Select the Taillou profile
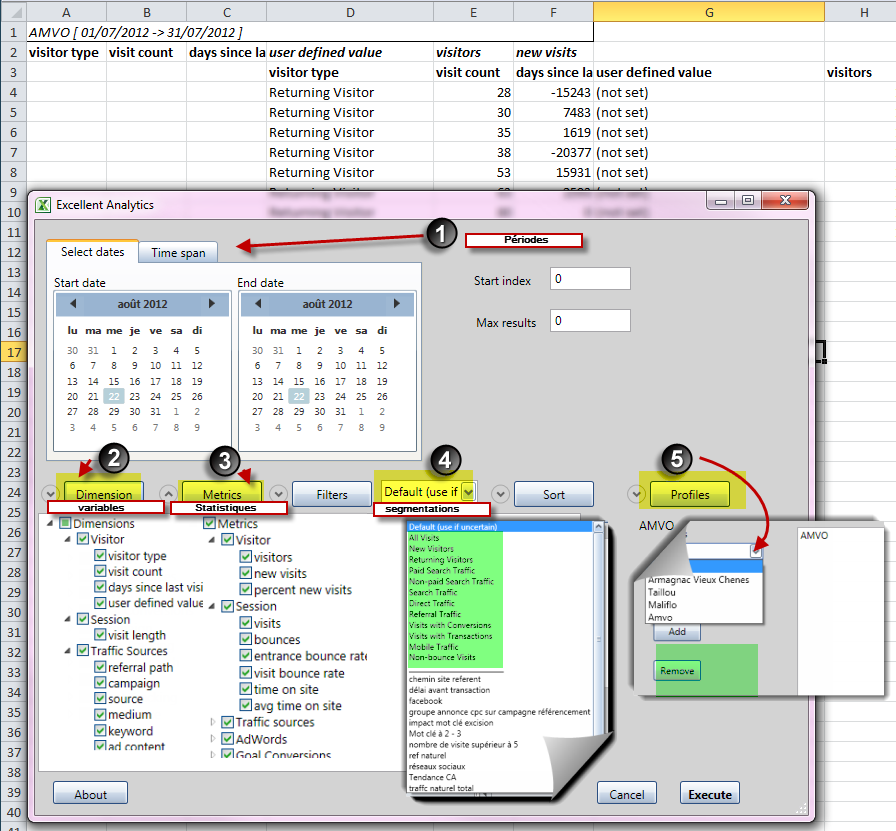Viewport: 896px width, 831px height. pyautogui.click(x=662, y=592)
